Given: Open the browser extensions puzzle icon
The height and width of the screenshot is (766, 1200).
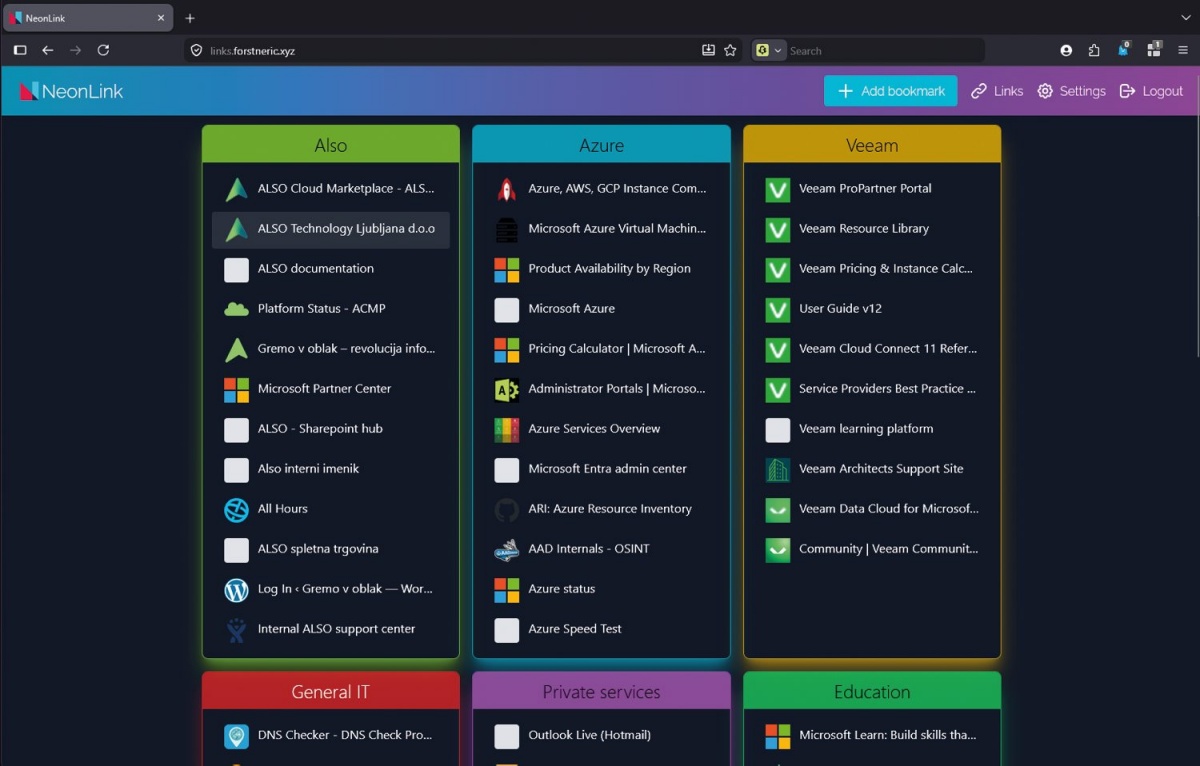Looking at the screenshot, I should coord(1094,50).
